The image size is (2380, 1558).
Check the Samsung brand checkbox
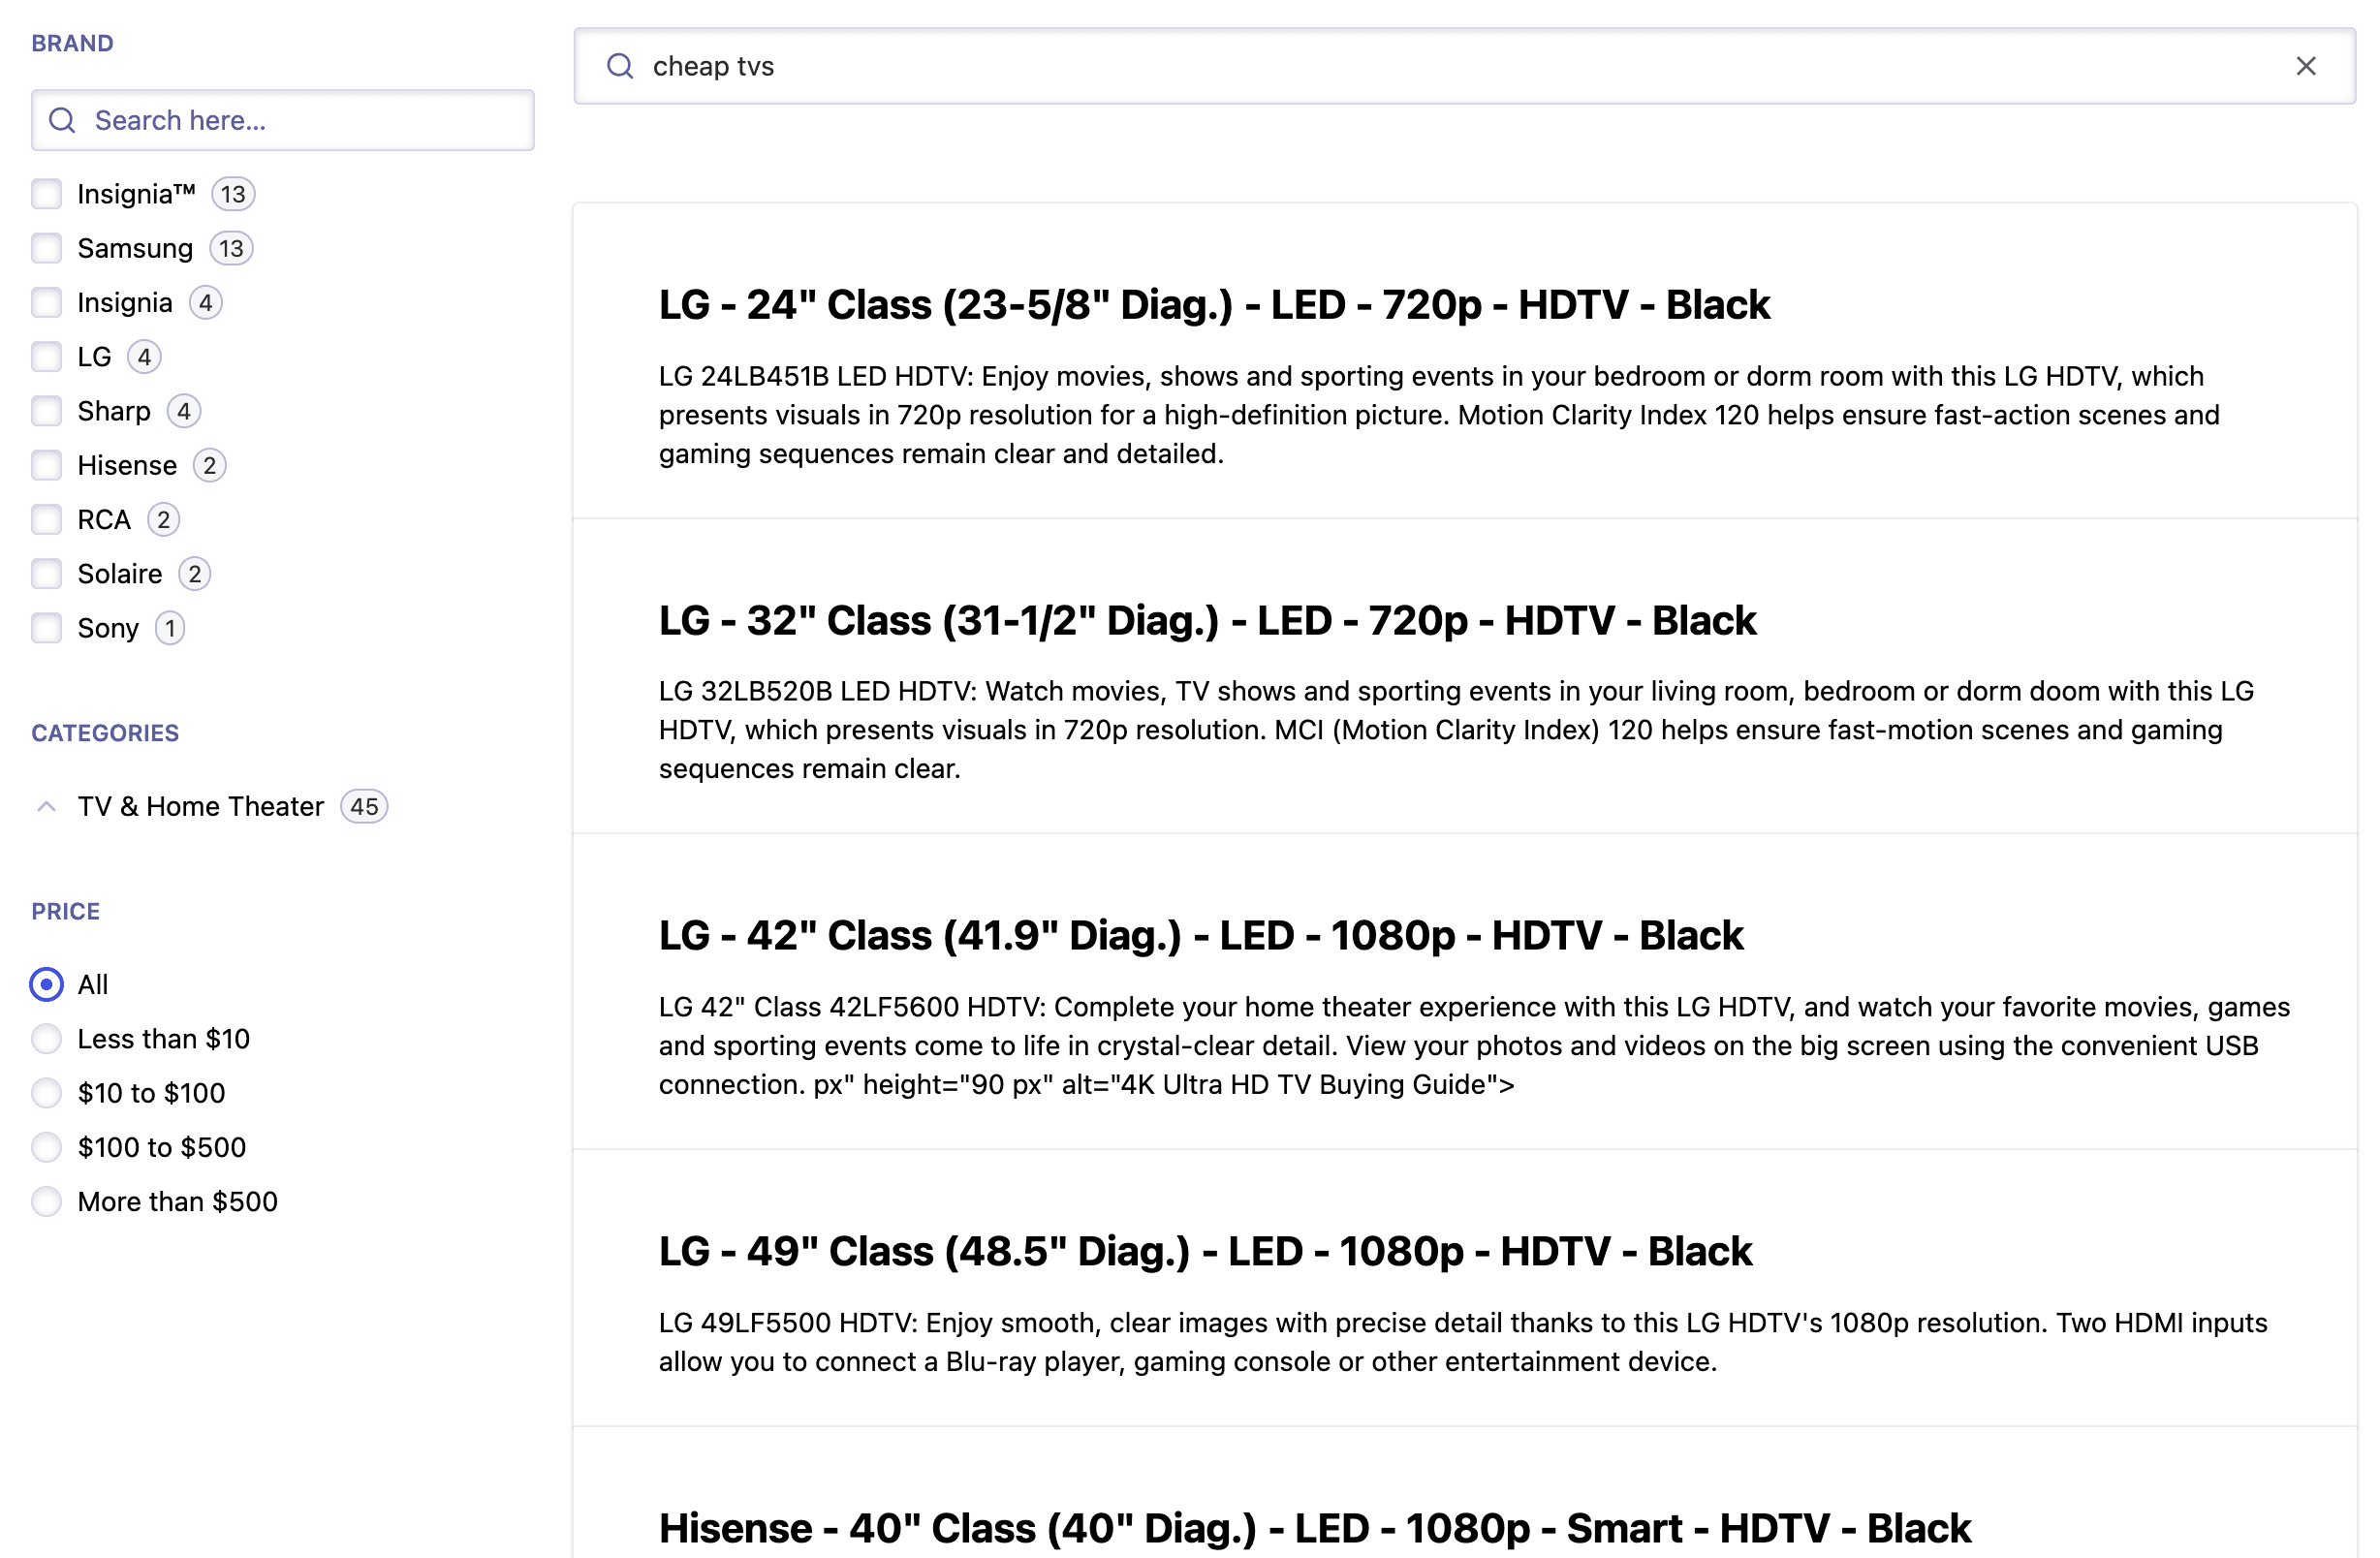coord(46,248)
